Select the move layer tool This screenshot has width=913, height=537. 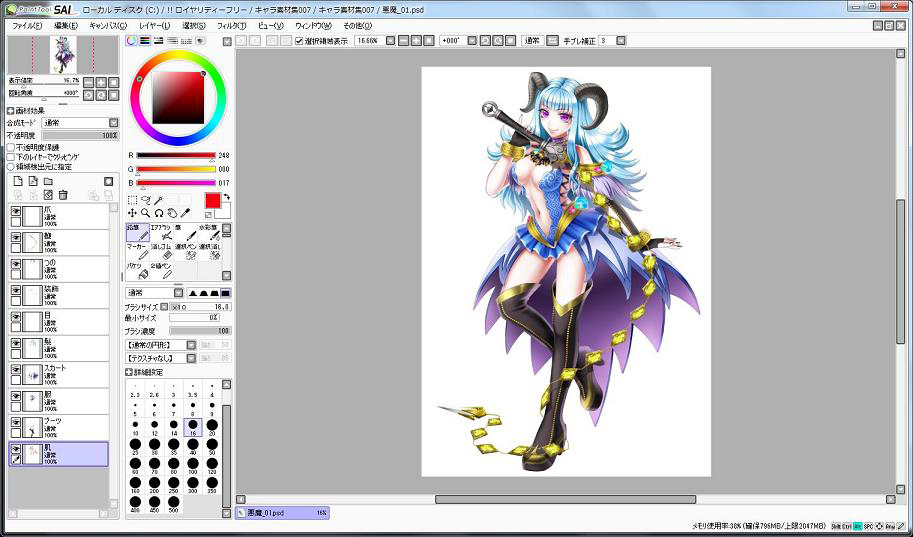[132, 213]
